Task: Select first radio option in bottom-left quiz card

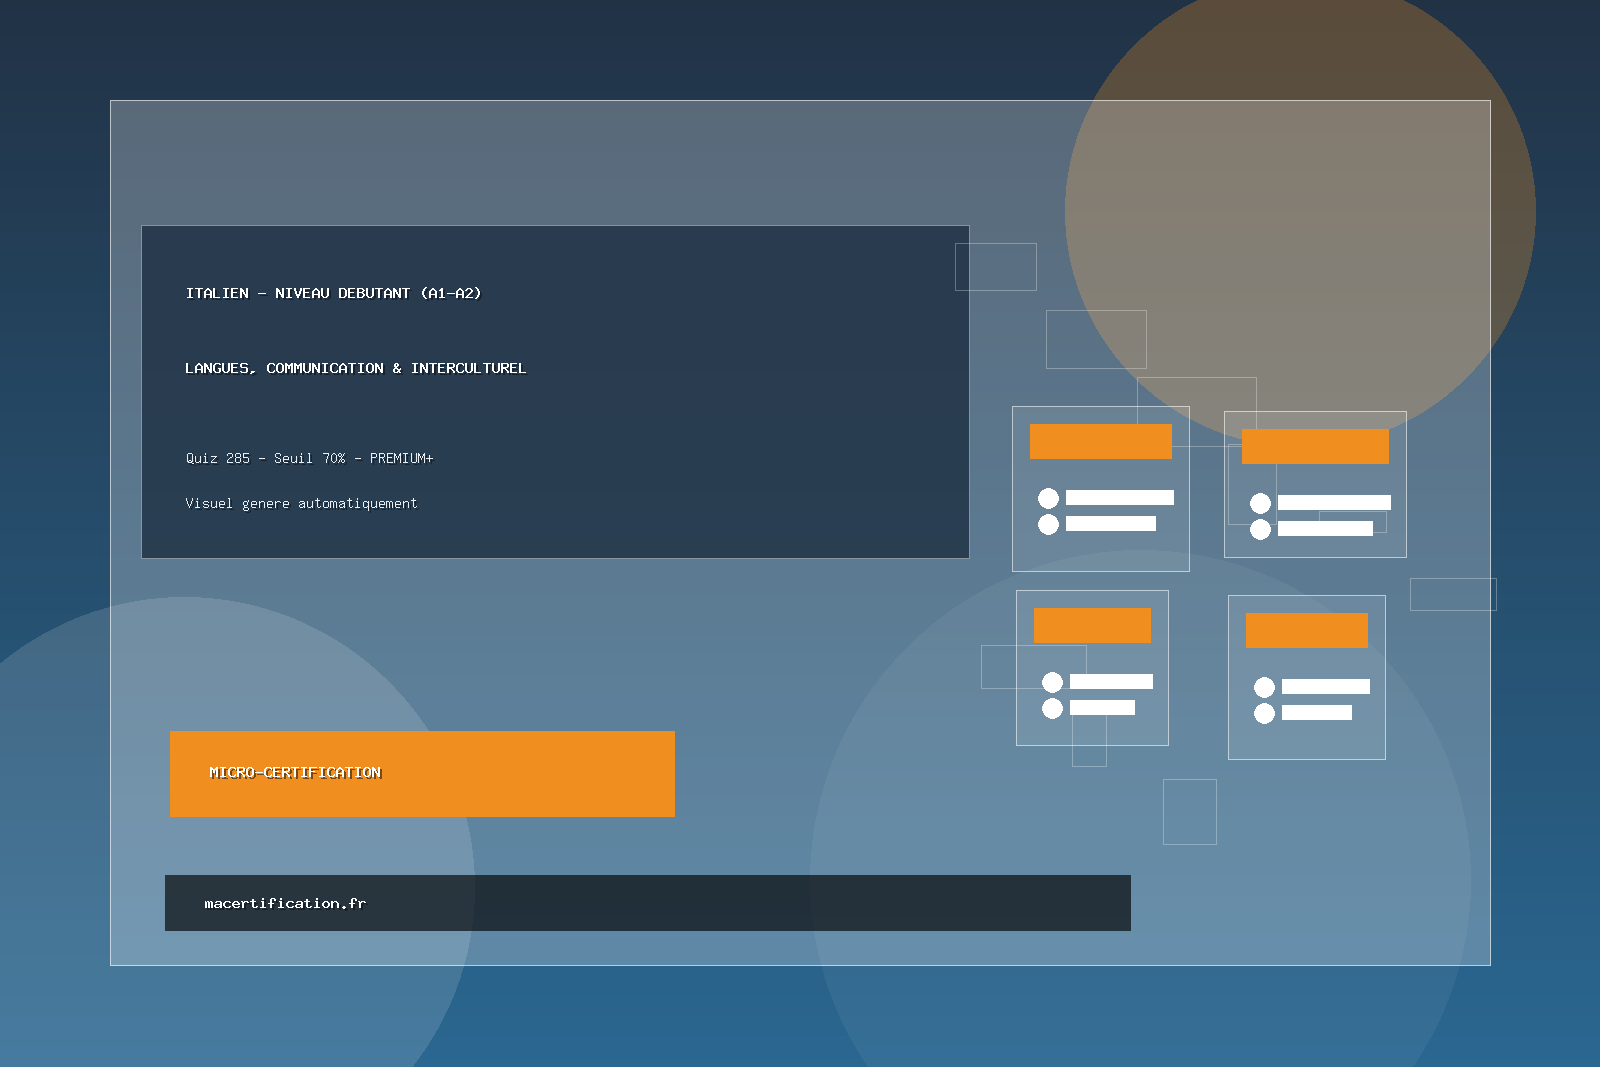Action: point(1052,682)
